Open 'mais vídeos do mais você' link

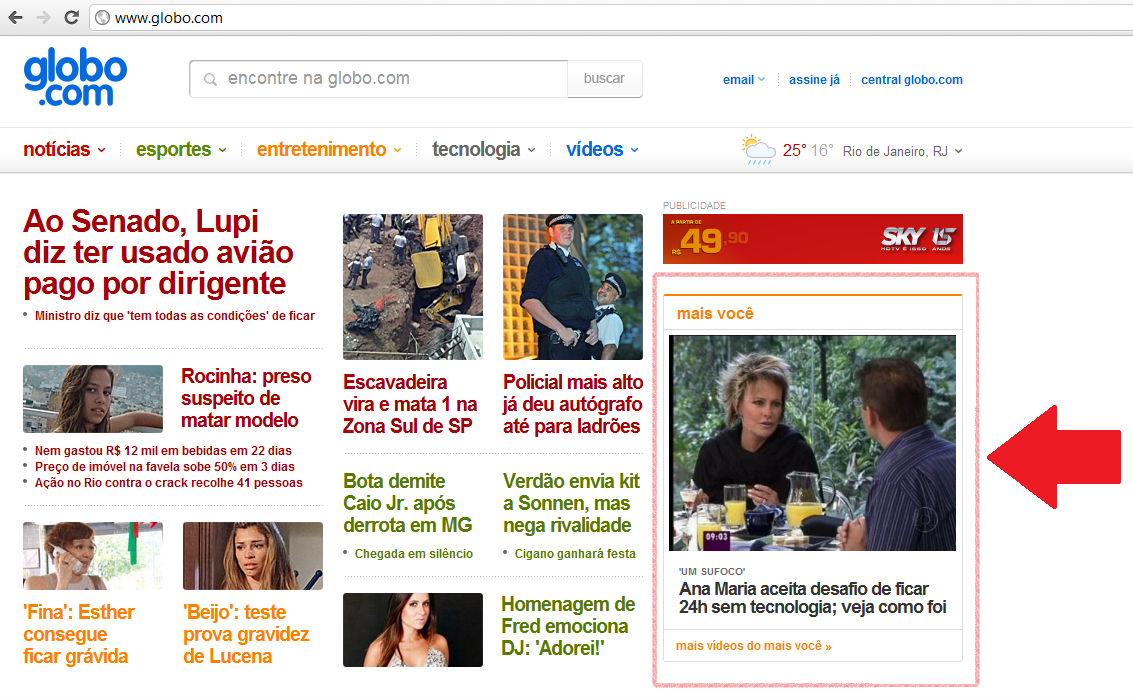pos(753,646)
